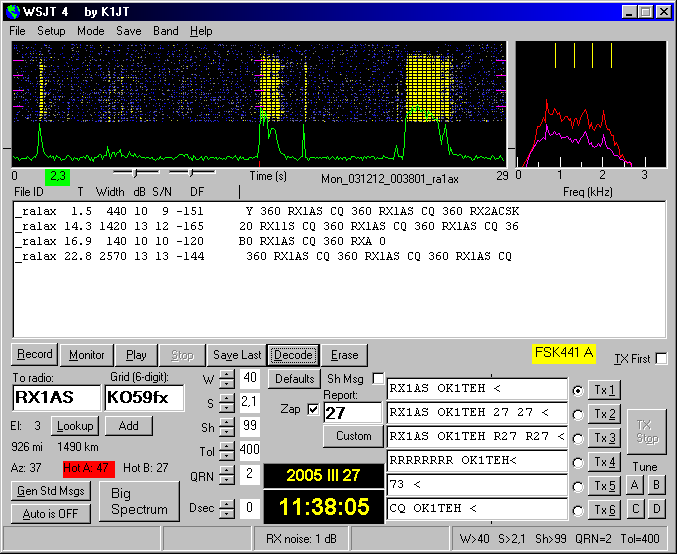The height and width of the screenshot is (554, 677).
Task: Click the Grid 6-digit locator field
Action: click(x=144, y=398)
